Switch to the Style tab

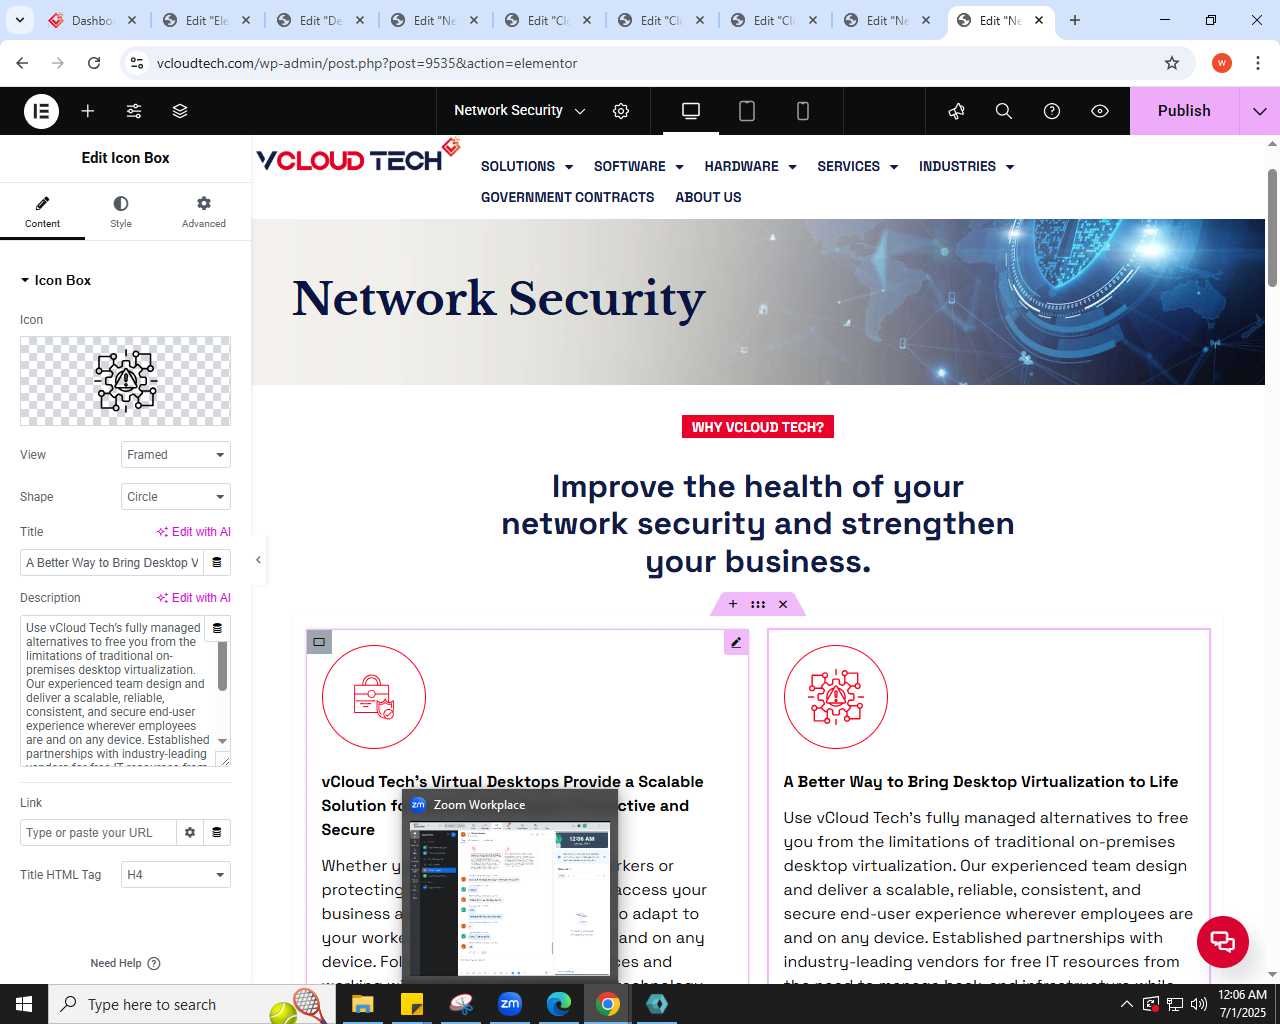pyautogui.click(x=121, y=212)
